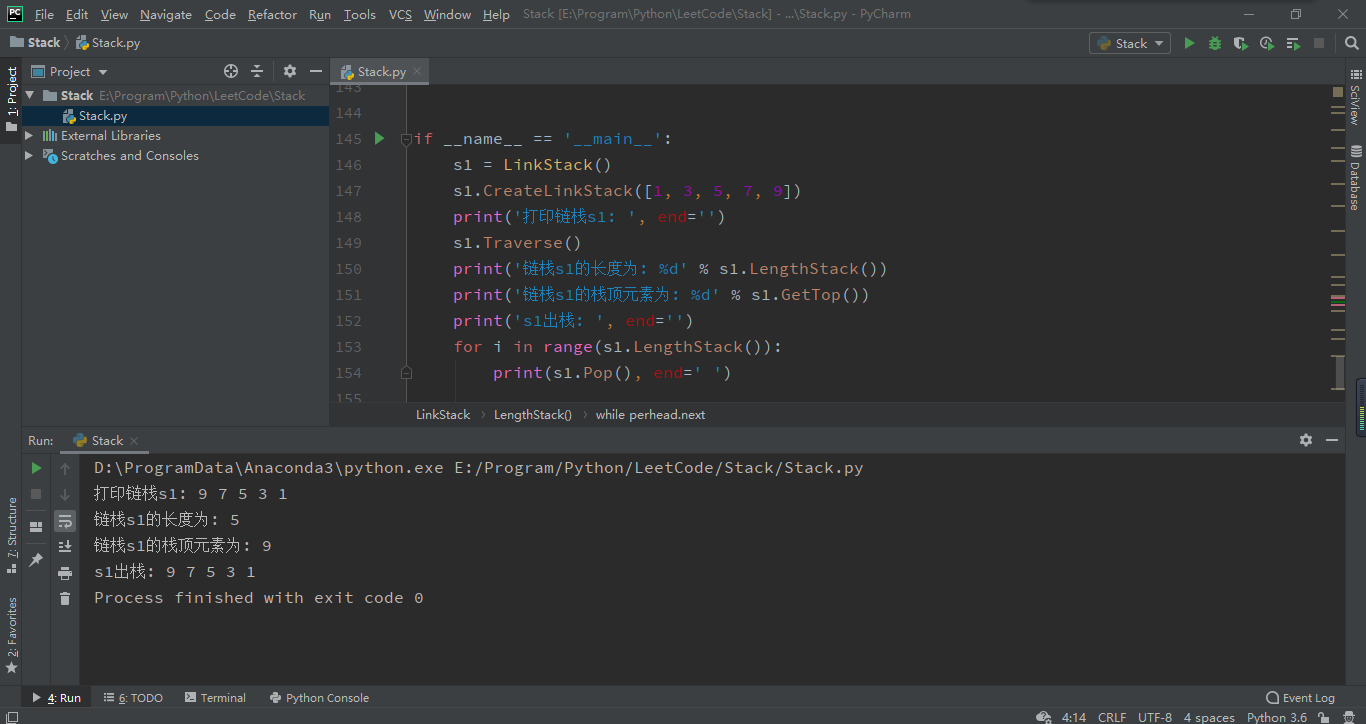
Task: Start the Debug session (bug icon)
Action: pyautogui.click(x=1215, y=43)
